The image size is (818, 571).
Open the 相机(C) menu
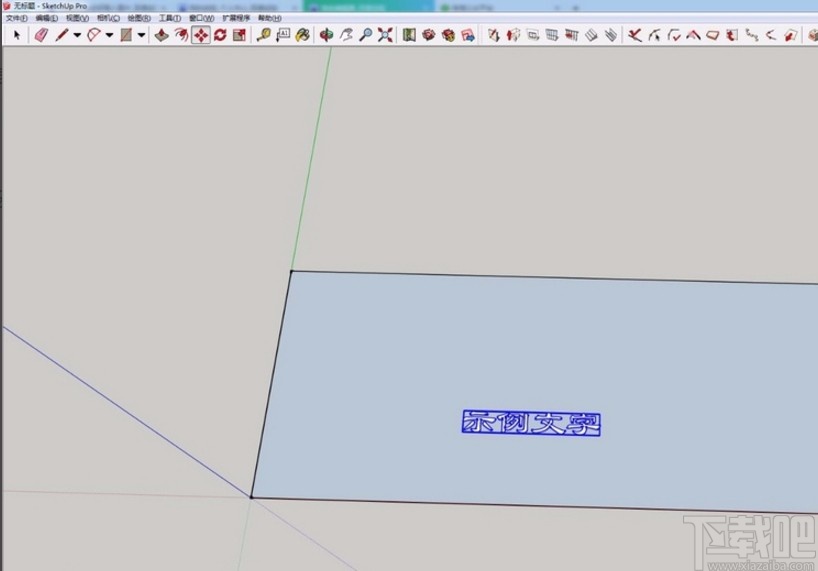click(x=108, y=18)
